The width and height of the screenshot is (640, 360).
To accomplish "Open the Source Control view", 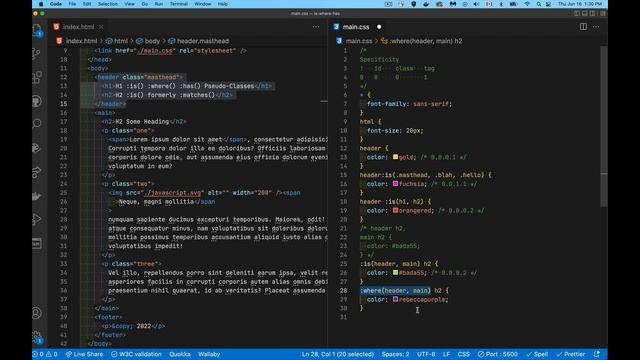I will point(37,53).
